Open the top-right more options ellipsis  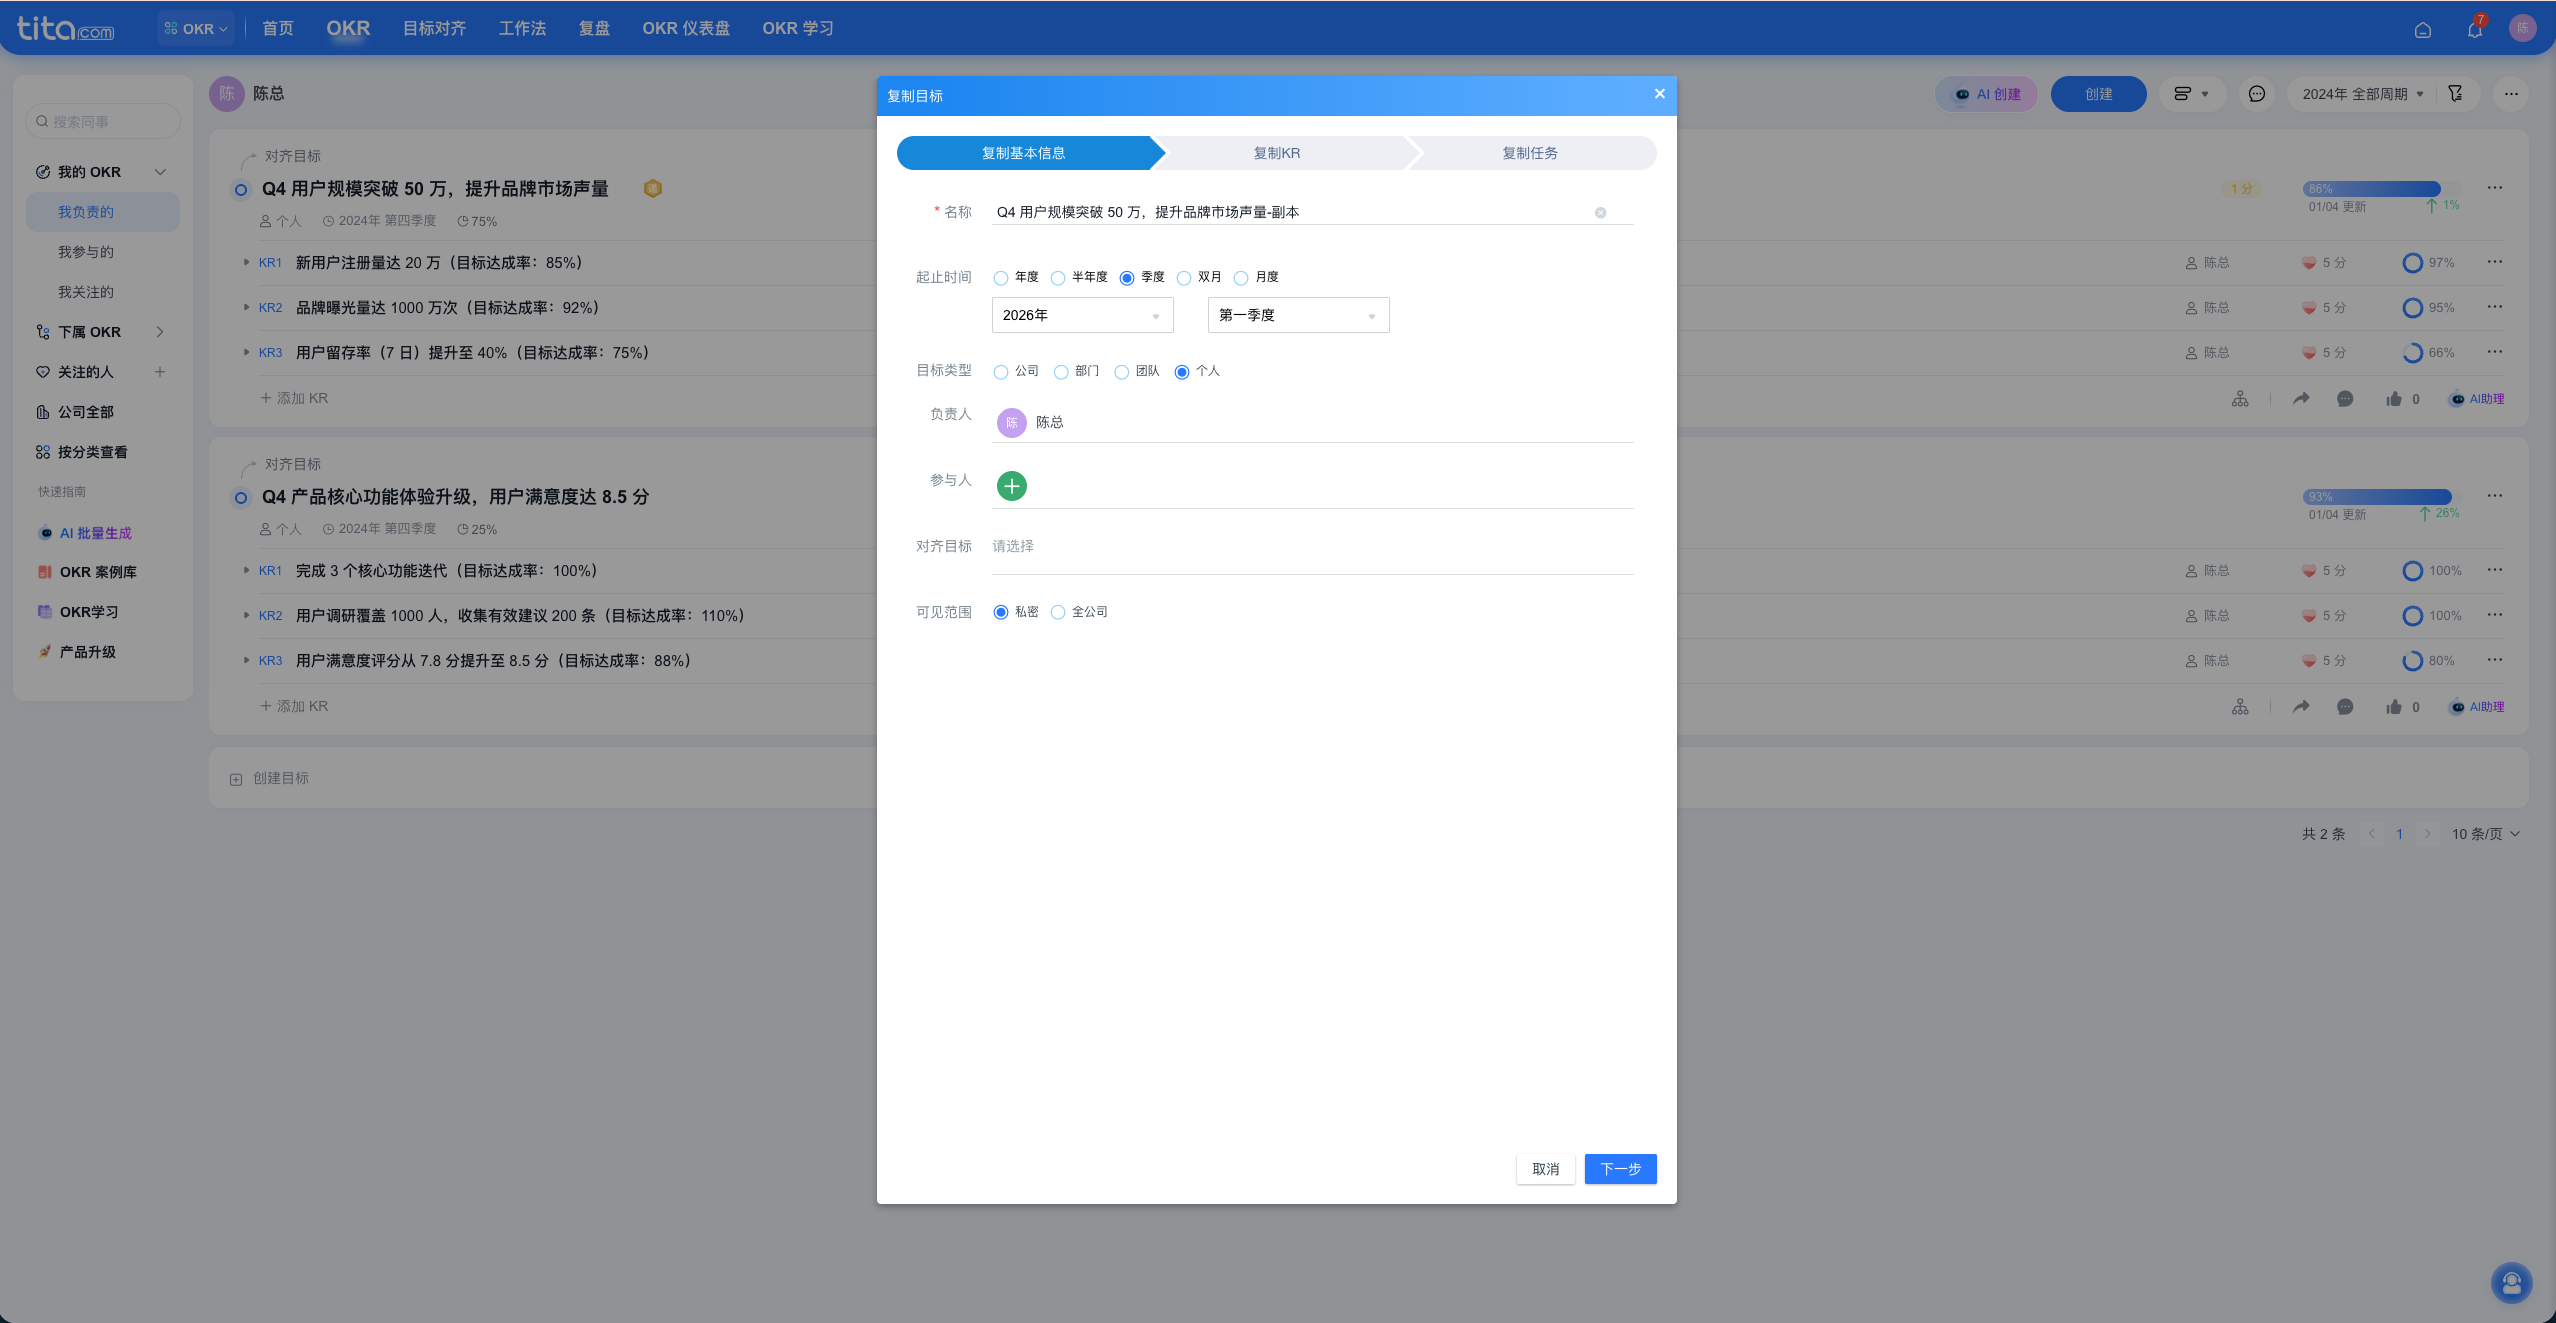pos(2511,94)
